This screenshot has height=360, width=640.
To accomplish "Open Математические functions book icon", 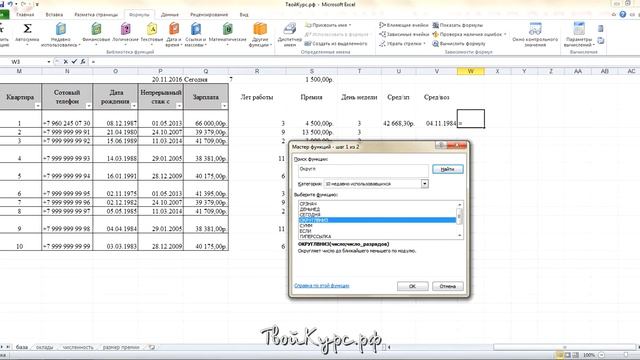I will click(228, 29).
